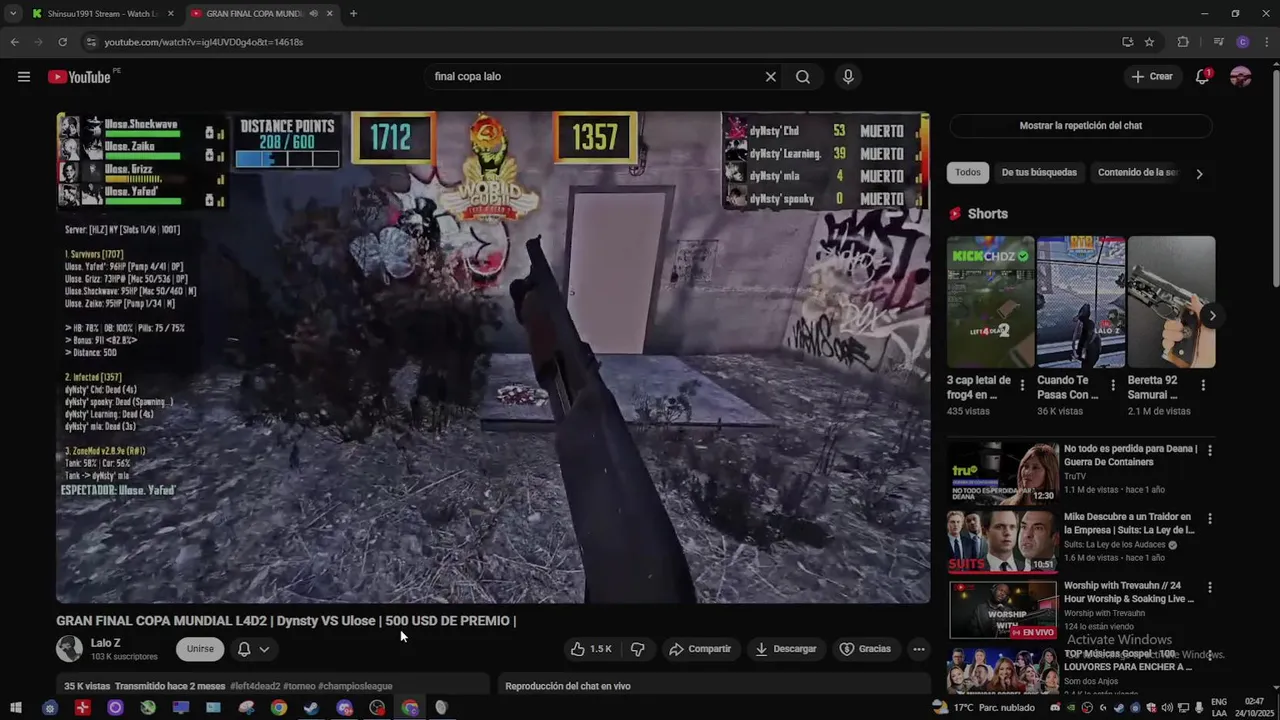
Task: View site information icon in address bar
Action: 91,42
